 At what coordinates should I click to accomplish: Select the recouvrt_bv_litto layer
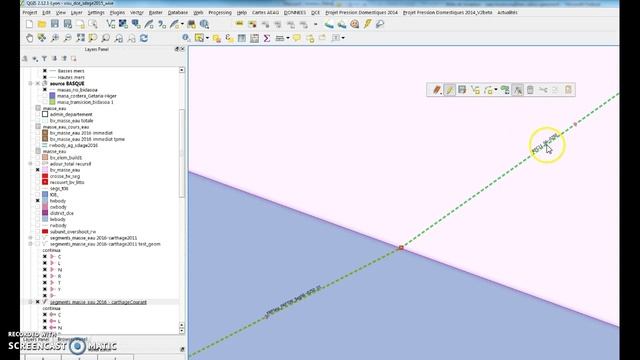tap(67, 182)
